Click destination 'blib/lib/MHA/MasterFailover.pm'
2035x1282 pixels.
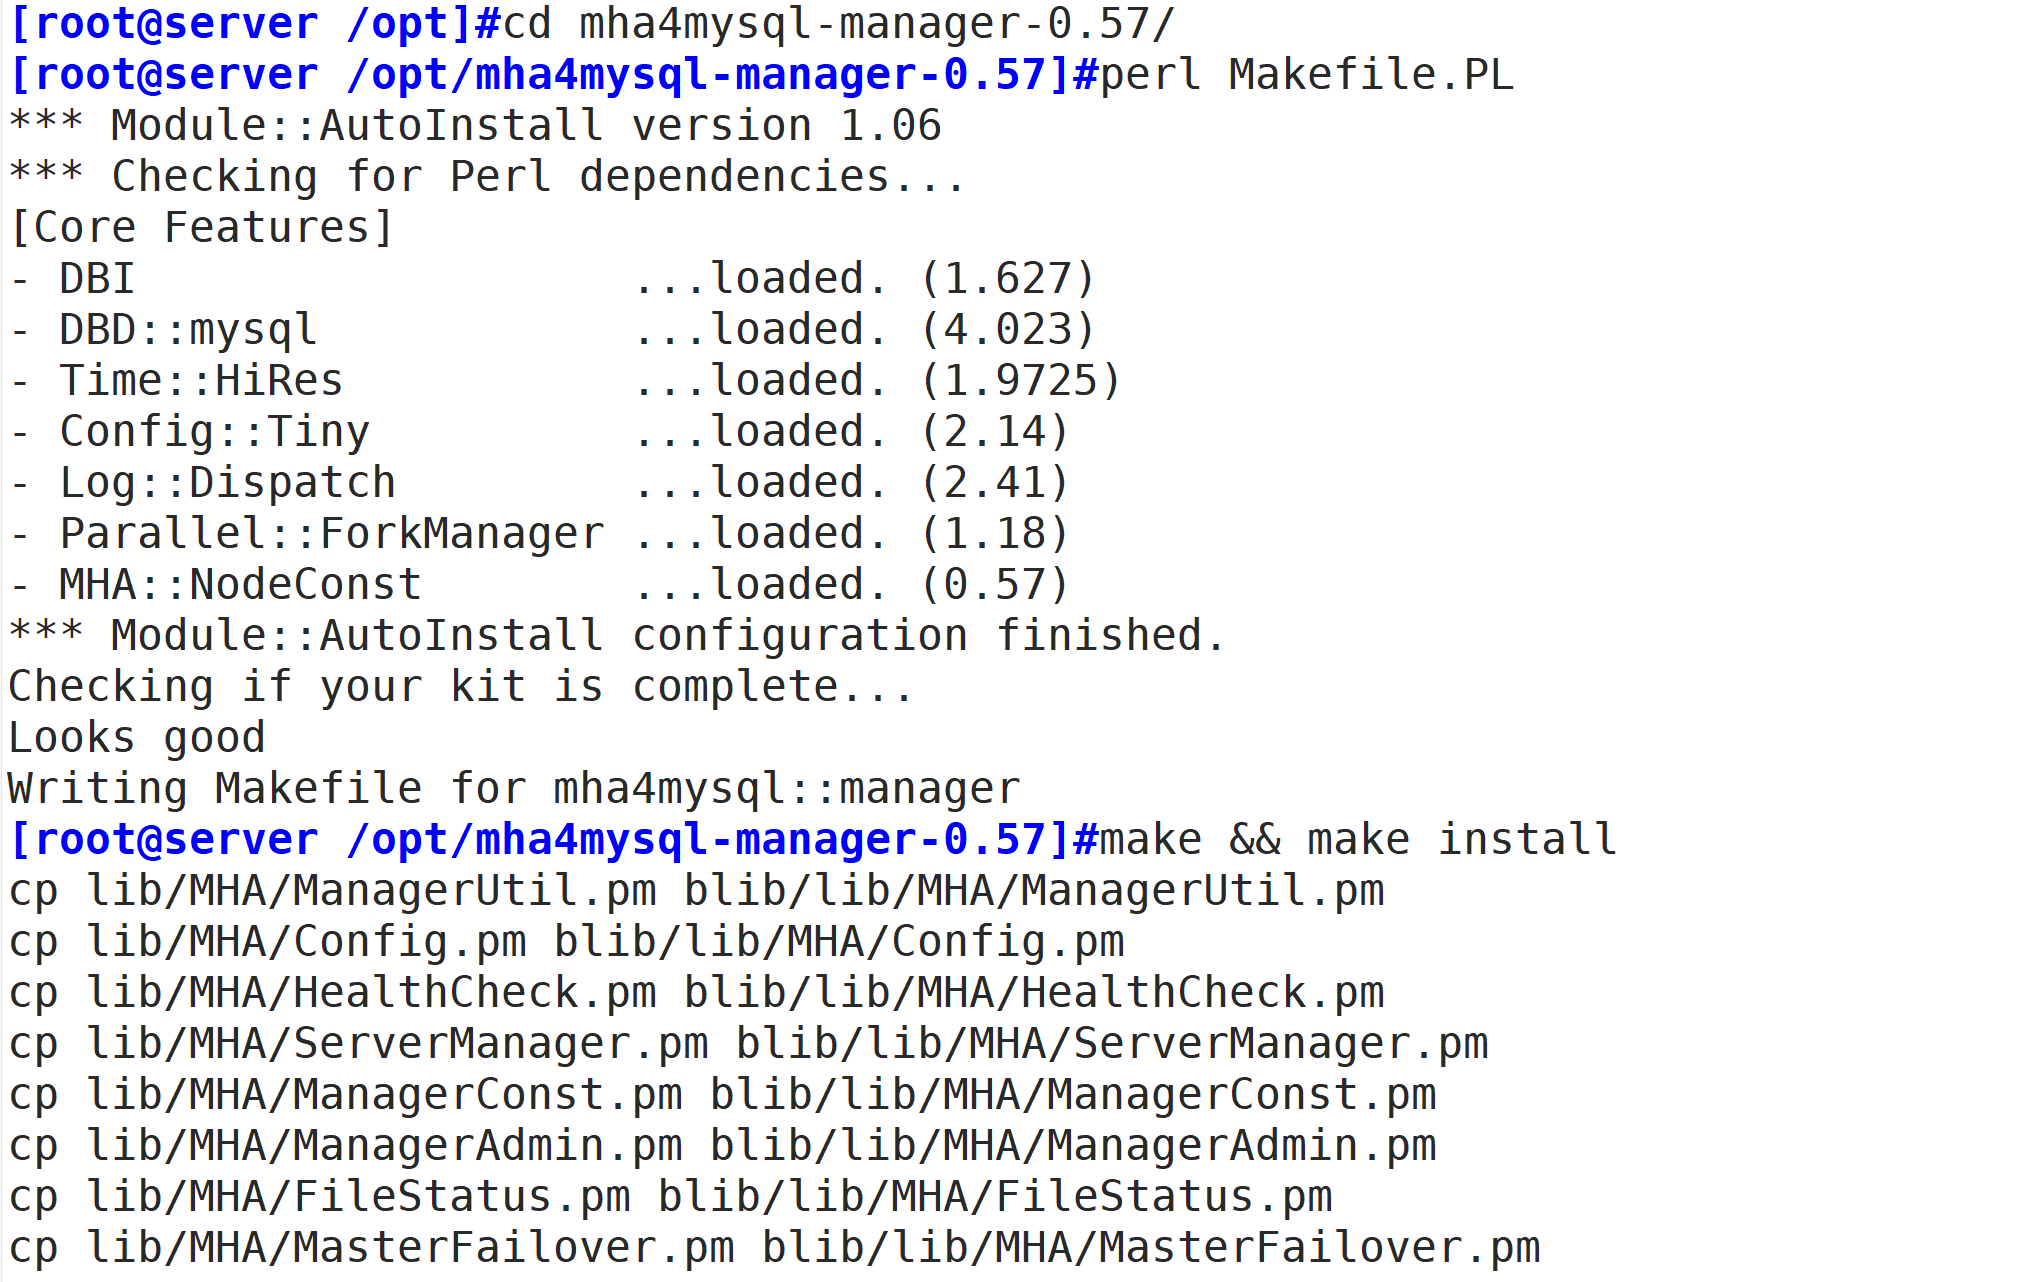coord(1152,1248)
